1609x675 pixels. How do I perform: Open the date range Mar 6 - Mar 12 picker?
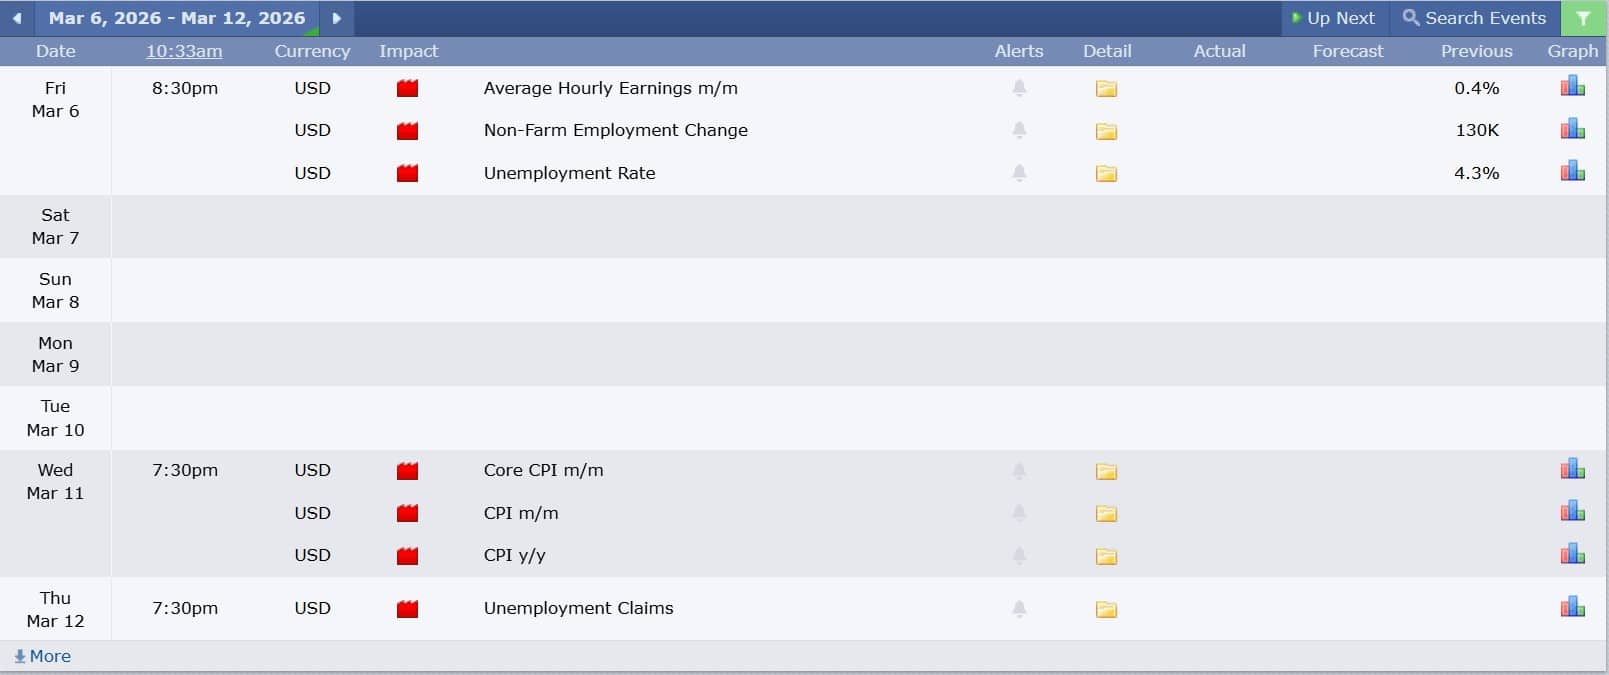tap(177, 18)
